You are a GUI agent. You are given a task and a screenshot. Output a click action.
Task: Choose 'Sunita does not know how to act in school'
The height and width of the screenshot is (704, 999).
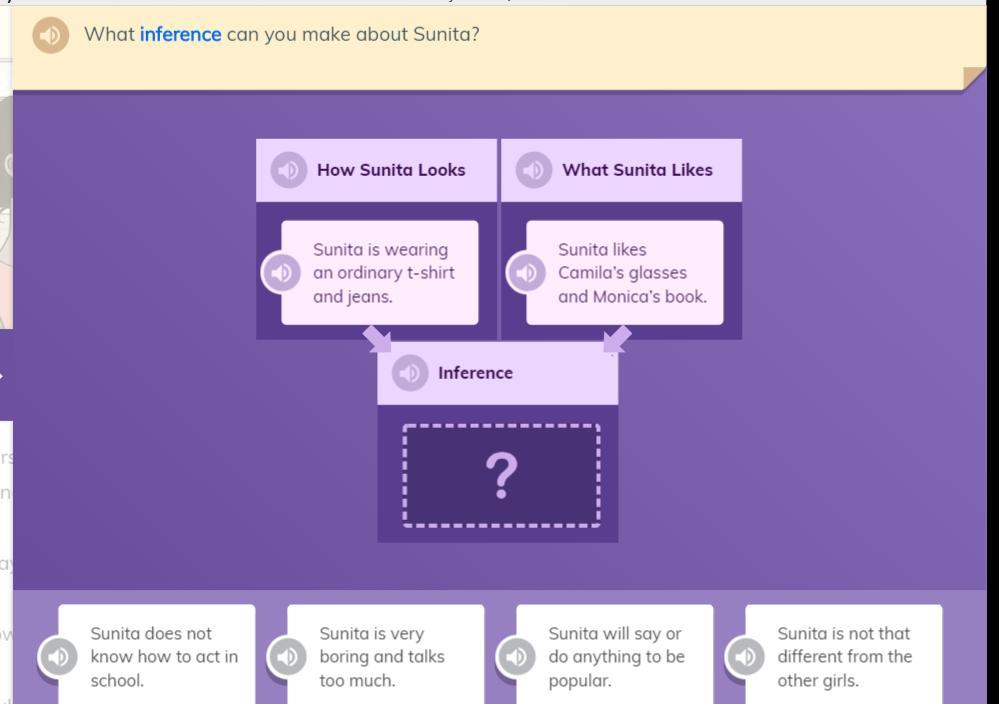click(x=164, y=656)
